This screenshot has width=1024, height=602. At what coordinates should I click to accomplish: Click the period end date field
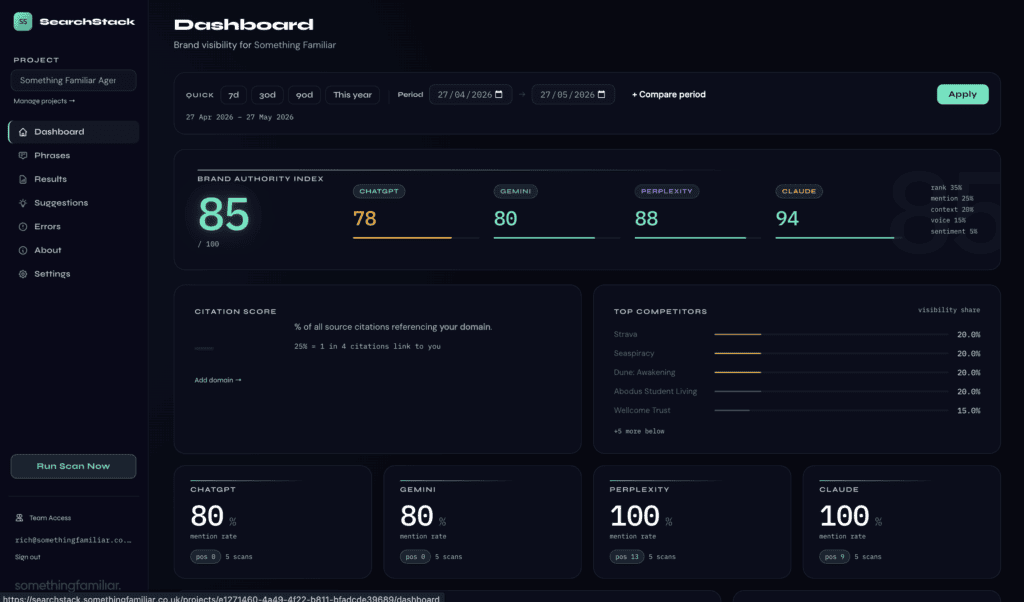[x=573, y=95]
